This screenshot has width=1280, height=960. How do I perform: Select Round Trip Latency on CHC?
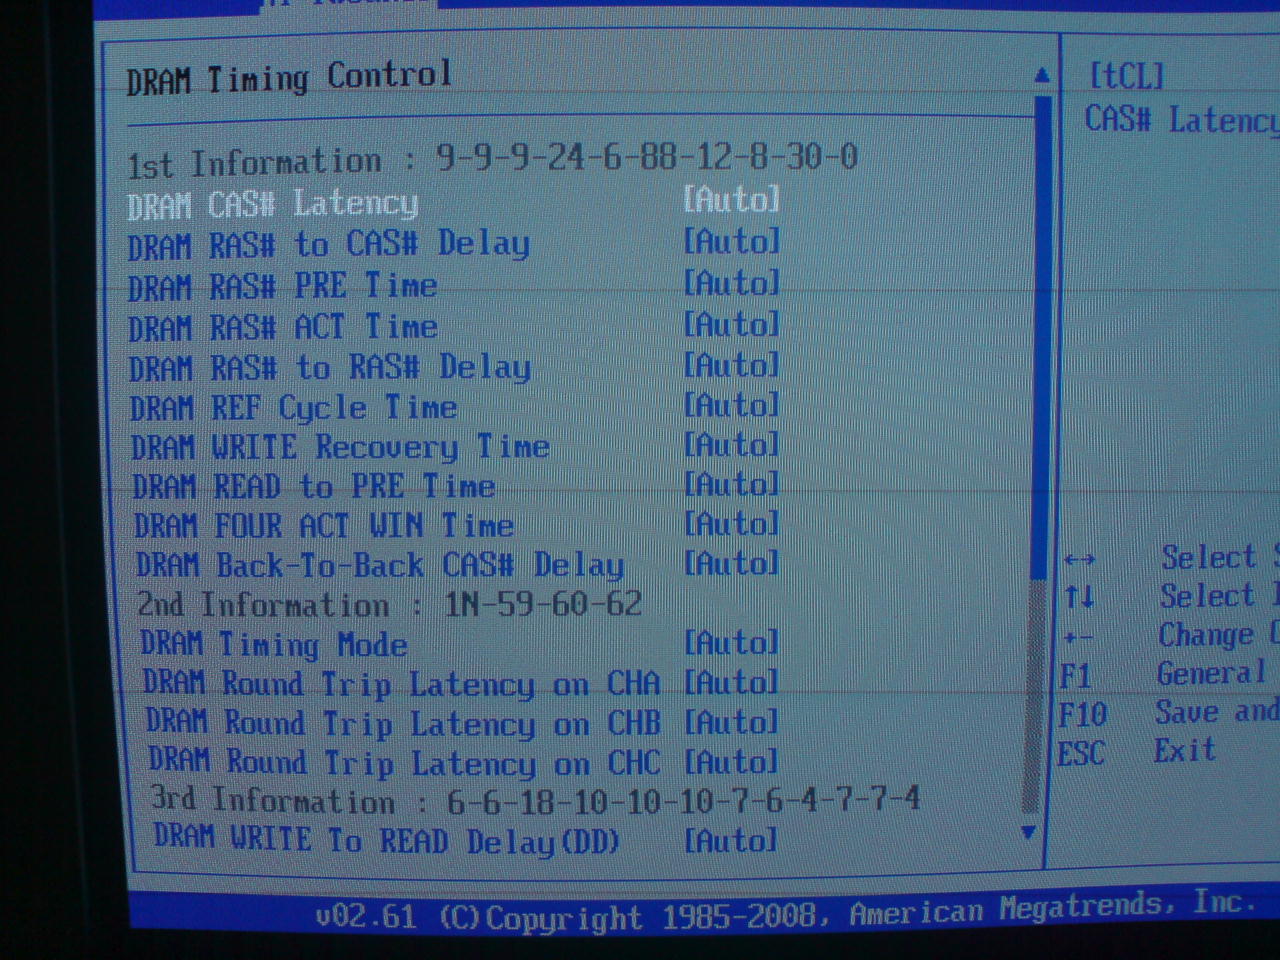tap(404, 763)
